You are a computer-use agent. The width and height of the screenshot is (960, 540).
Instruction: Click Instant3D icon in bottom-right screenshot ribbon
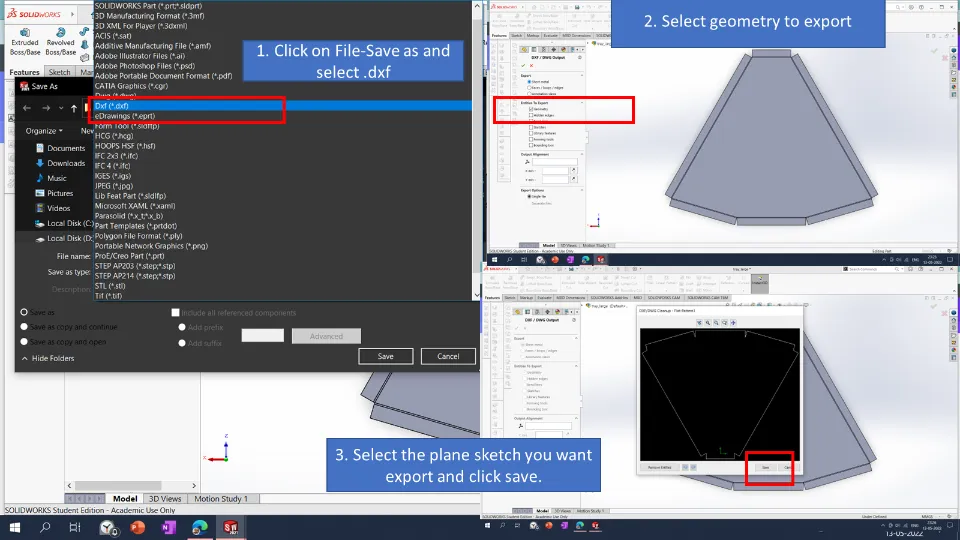click(760, 282)
